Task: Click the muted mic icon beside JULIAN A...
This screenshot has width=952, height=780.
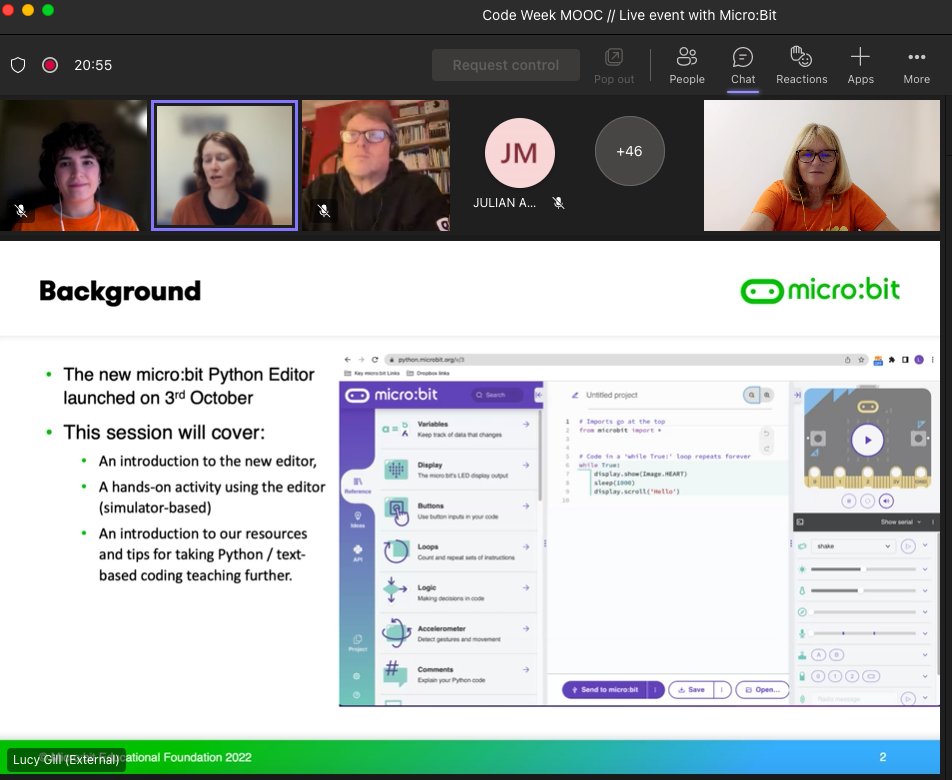Action: point(559,203)
